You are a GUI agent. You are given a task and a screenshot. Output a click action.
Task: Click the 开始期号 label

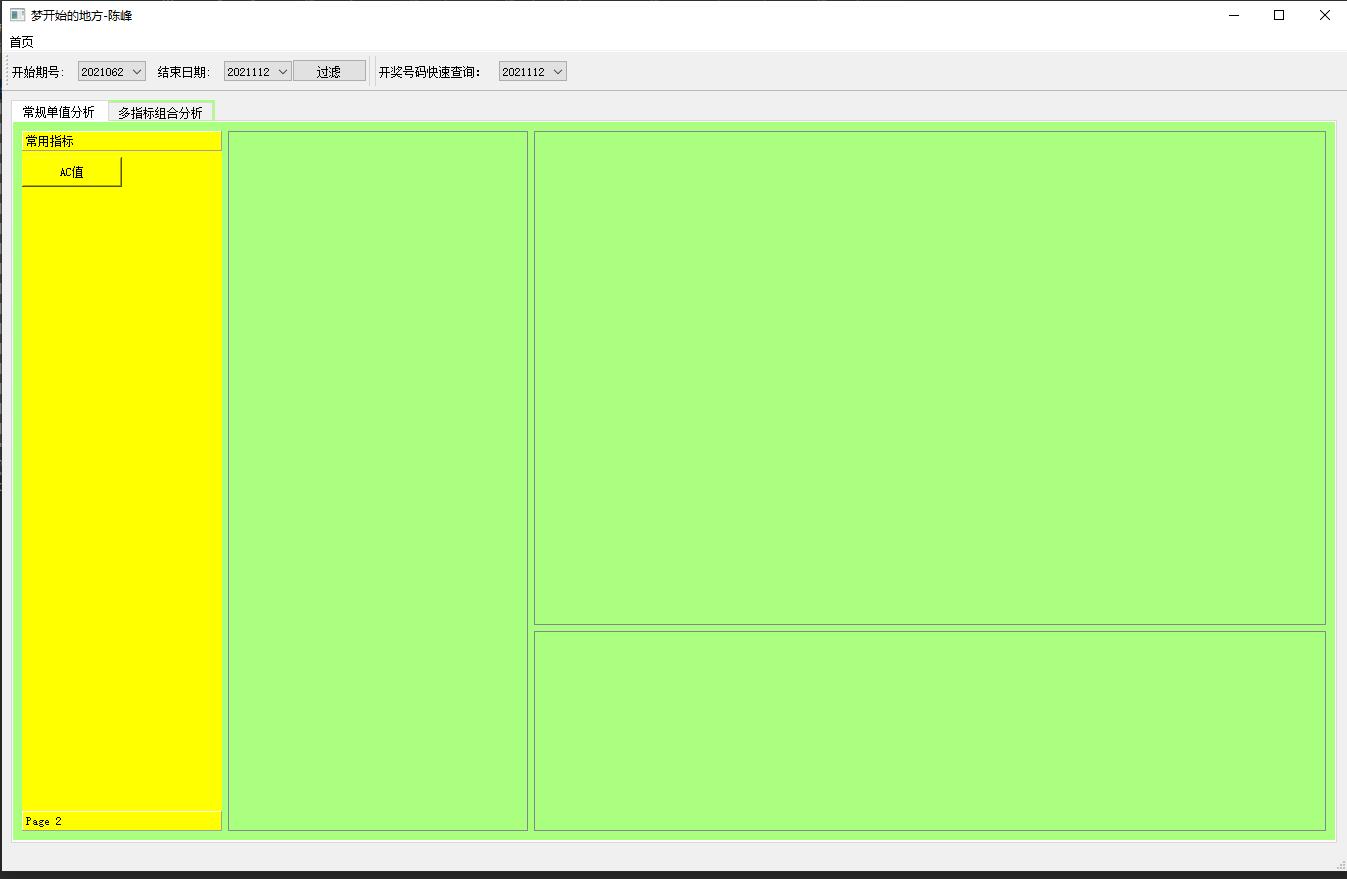point(38,72)
